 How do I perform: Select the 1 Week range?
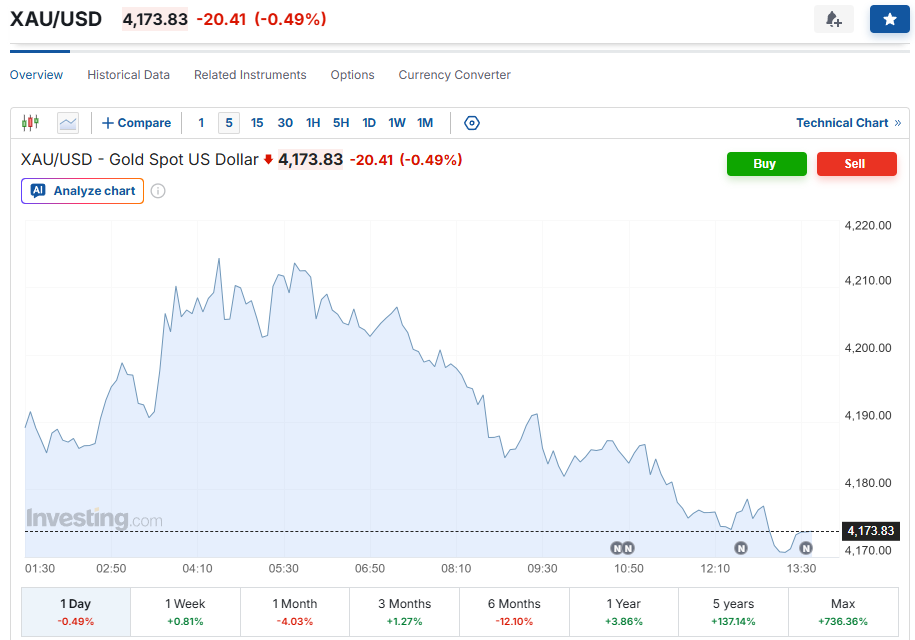tap(185, 611)
